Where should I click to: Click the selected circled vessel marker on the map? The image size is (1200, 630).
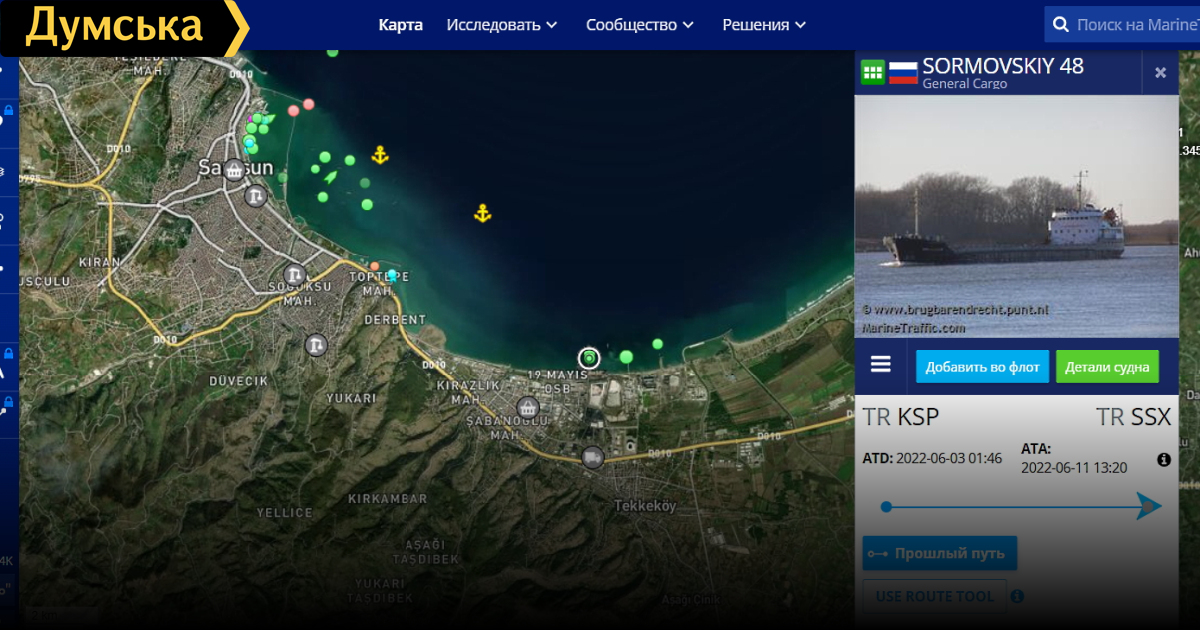(x=589, y=358)
